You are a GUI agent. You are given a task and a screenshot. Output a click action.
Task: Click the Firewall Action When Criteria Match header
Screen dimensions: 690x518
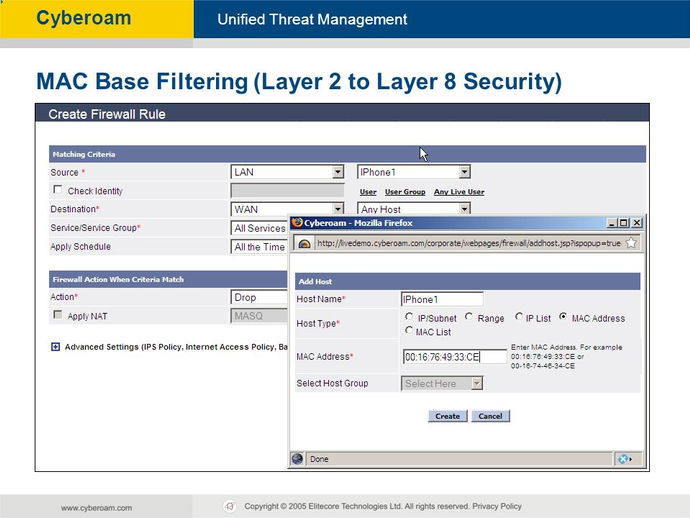click(168, 279)
